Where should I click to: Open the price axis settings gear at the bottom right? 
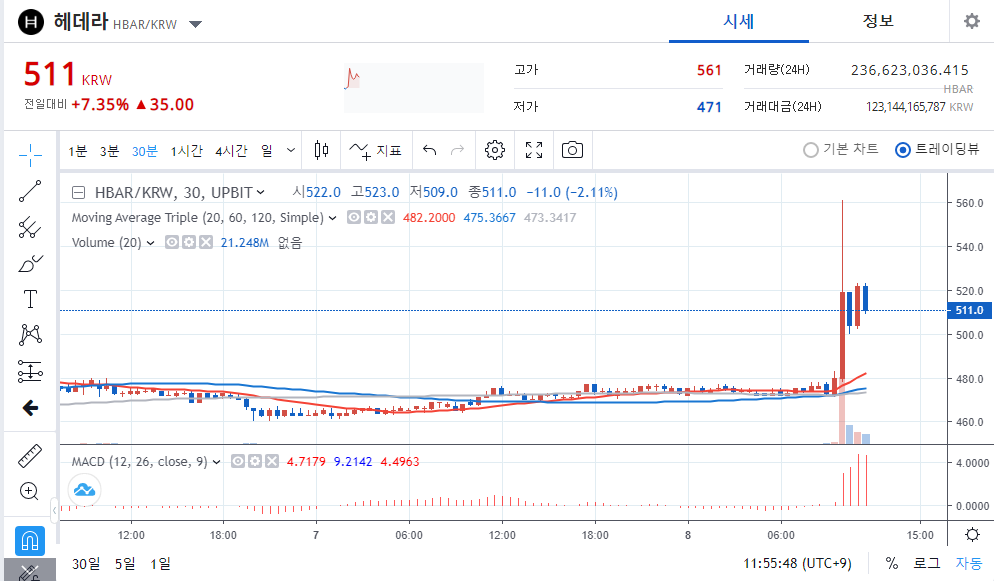point(972,535)
